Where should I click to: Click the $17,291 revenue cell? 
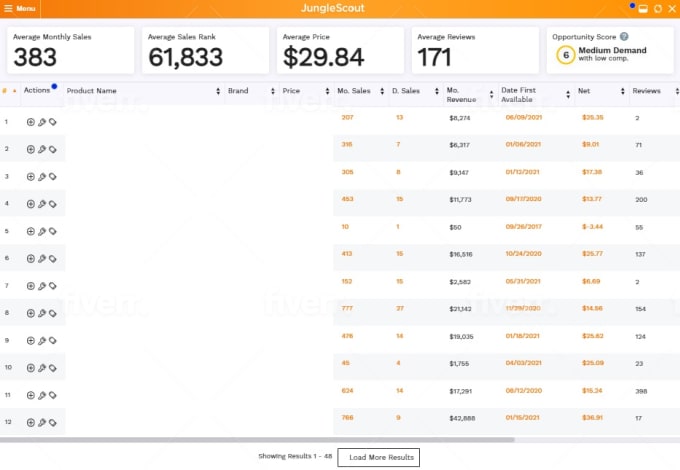(460, 391)
